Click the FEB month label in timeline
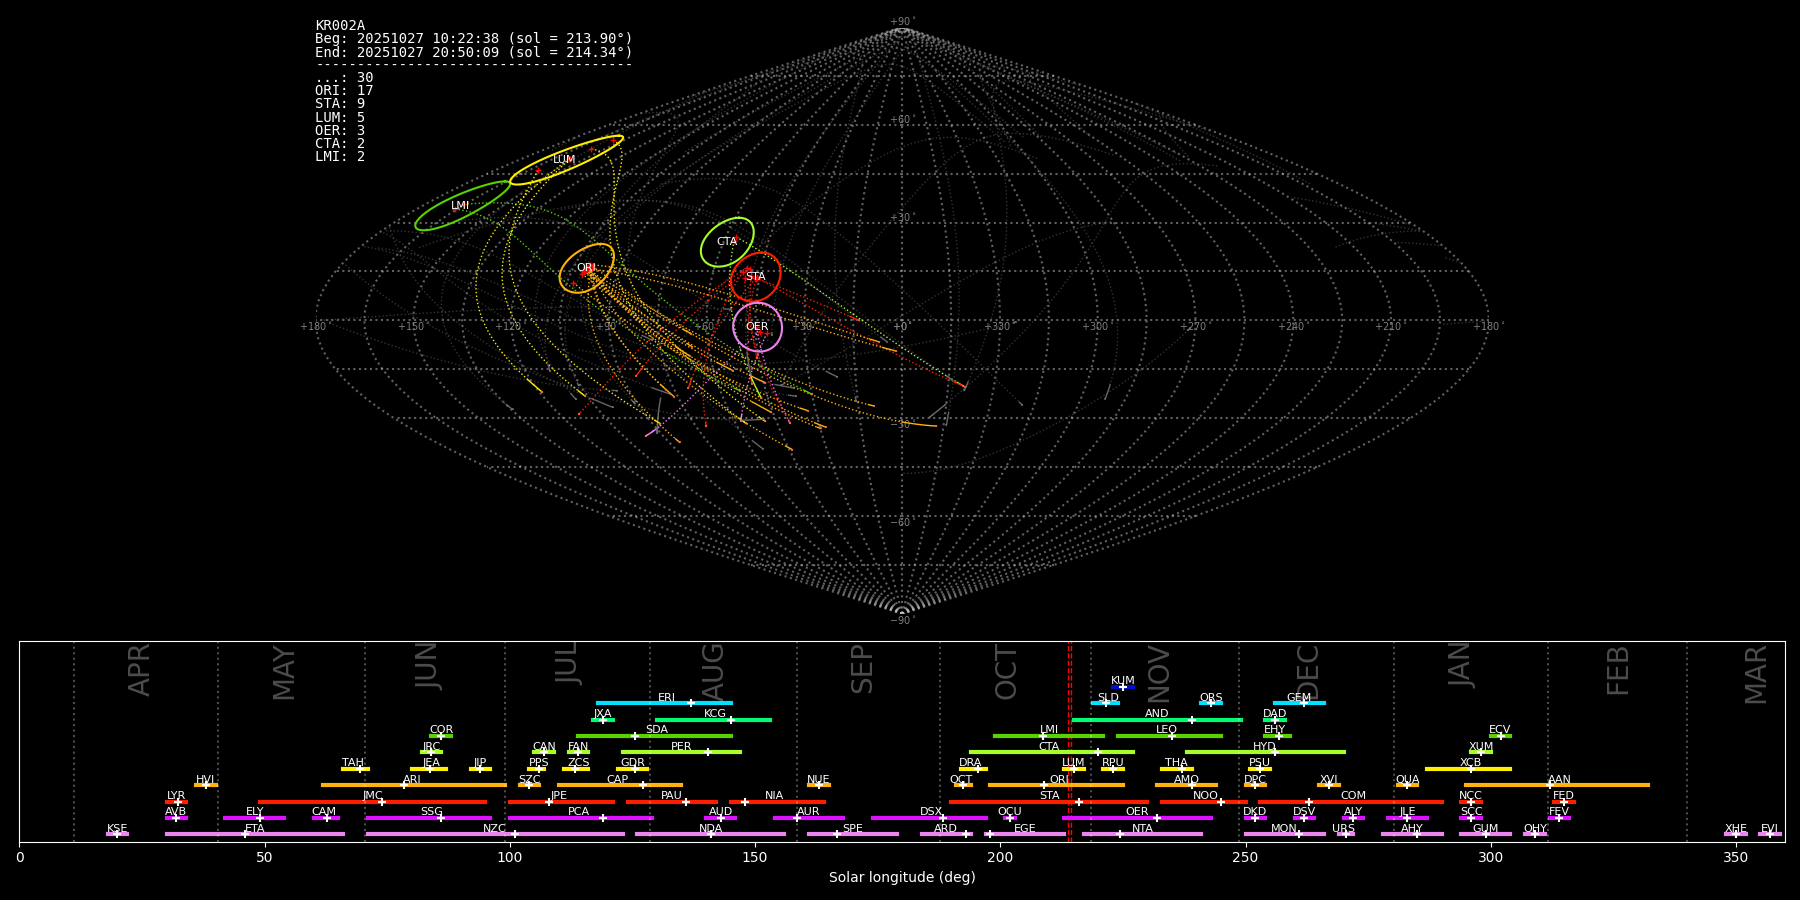This screenshot has height=900, width=1800. [x=1618, y=671]
